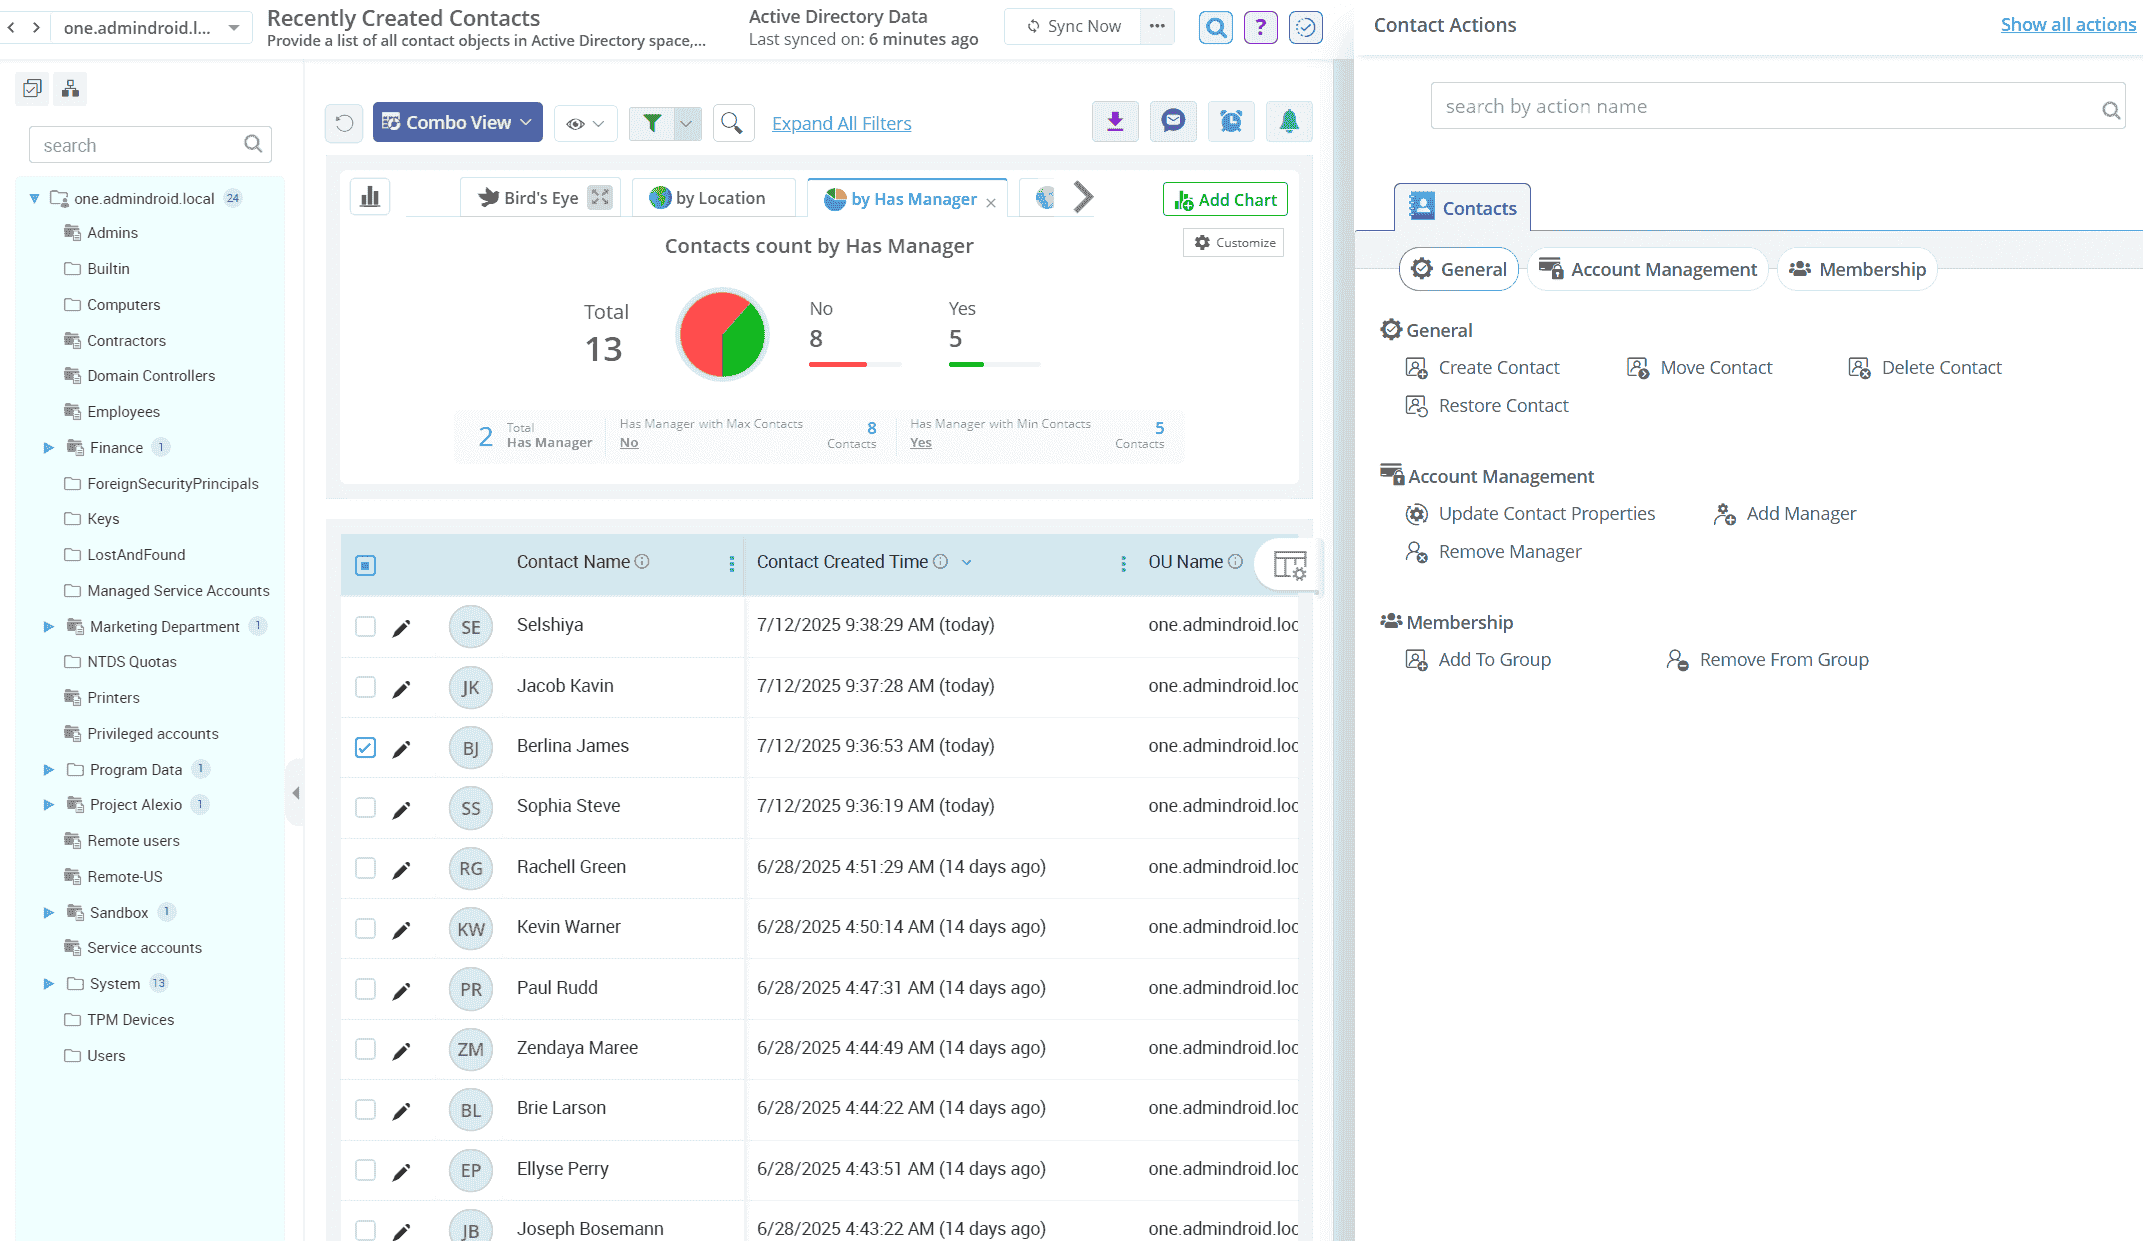Toggle the select-all checkbox in table header

pyautogui.click(x=365, y=565)
